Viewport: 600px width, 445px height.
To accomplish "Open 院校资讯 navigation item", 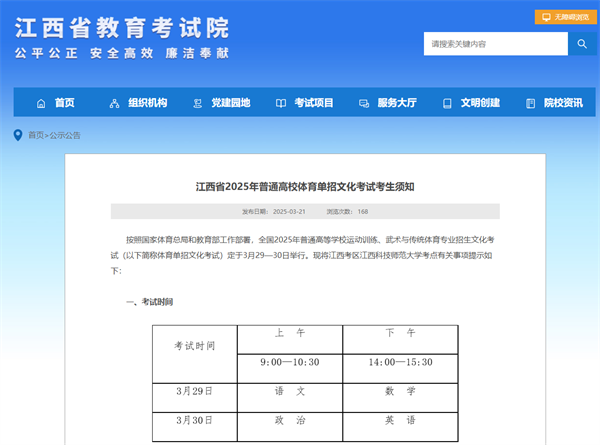I will click(564, 103).
